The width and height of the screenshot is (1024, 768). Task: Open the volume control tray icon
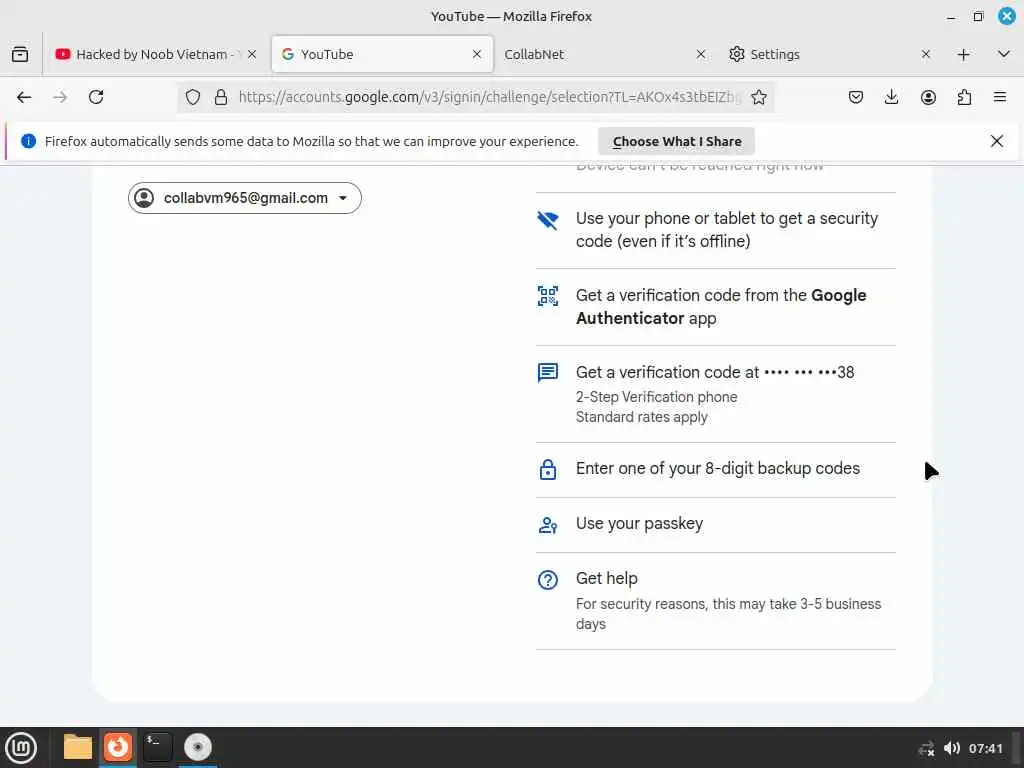[952, 748]
